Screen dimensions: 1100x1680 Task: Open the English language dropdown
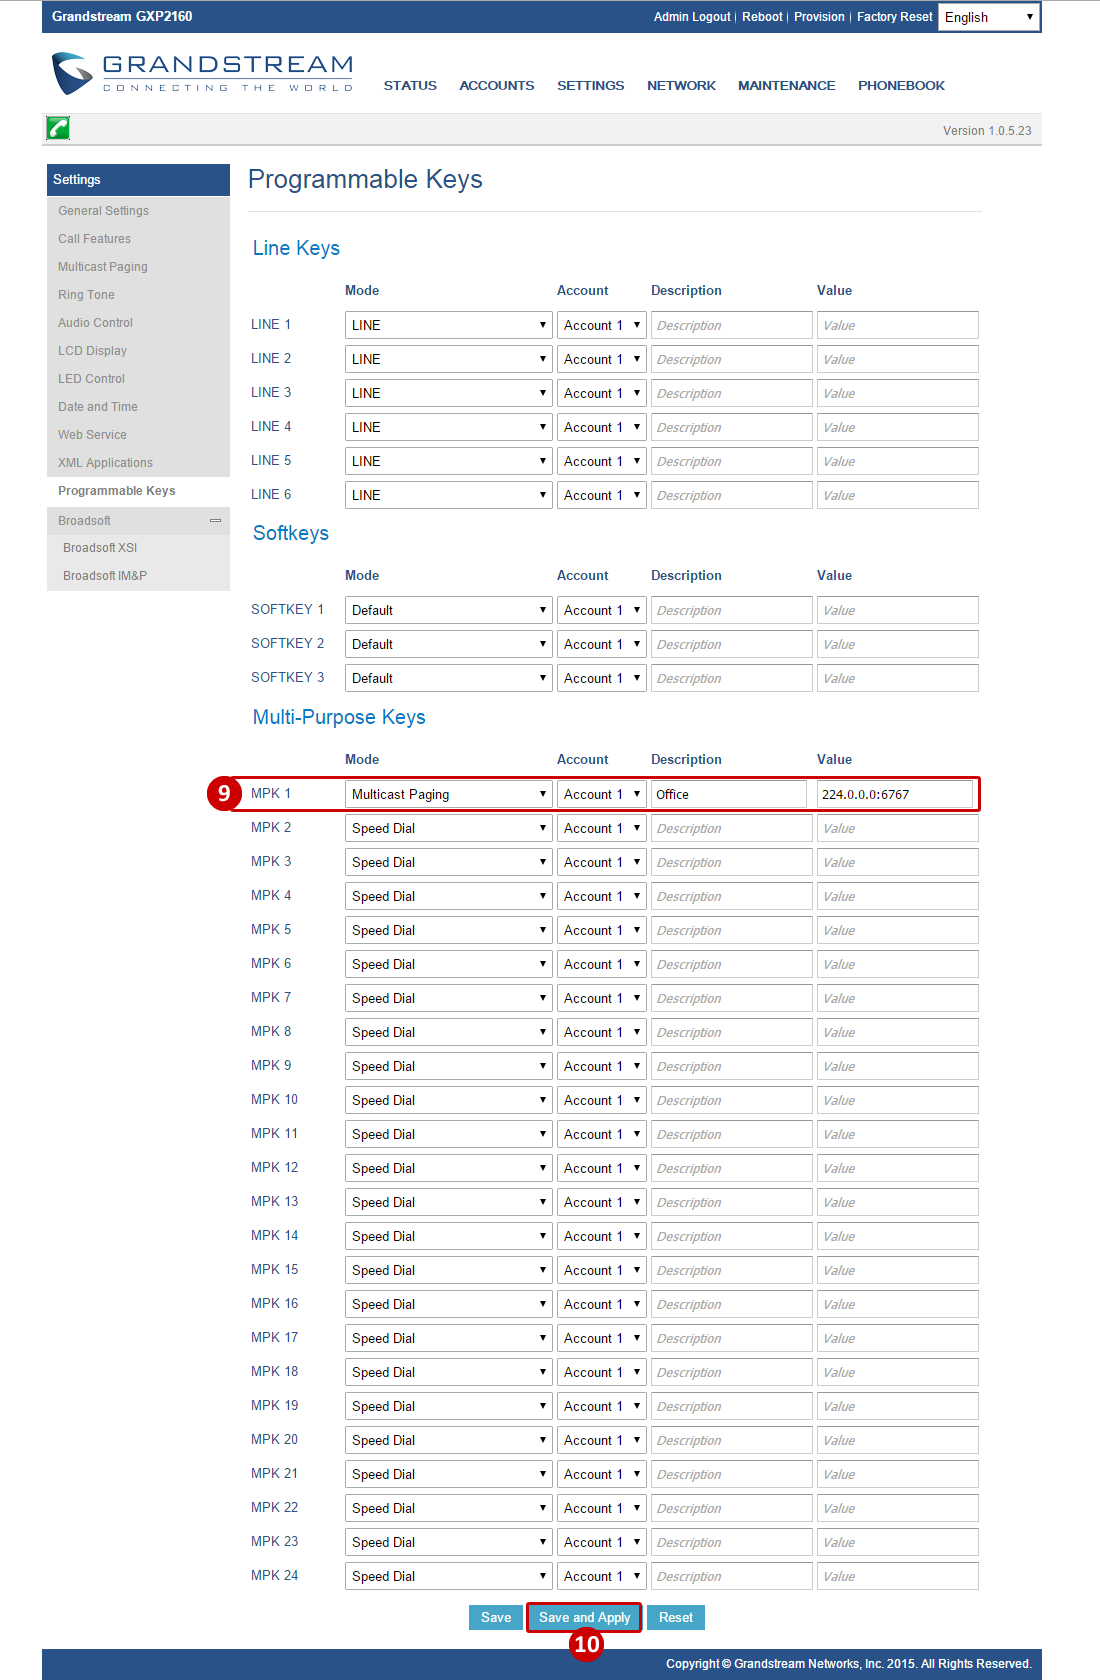coord(989,17)
